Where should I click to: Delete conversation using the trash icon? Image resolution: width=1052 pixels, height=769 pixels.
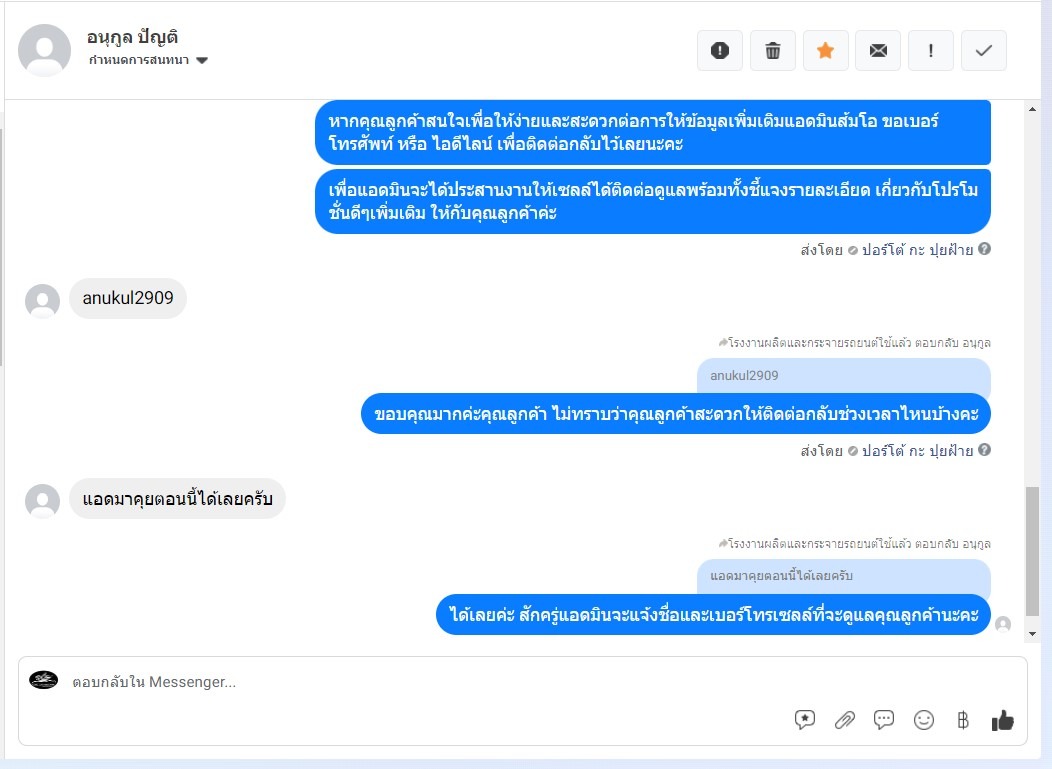click(773, 50)
